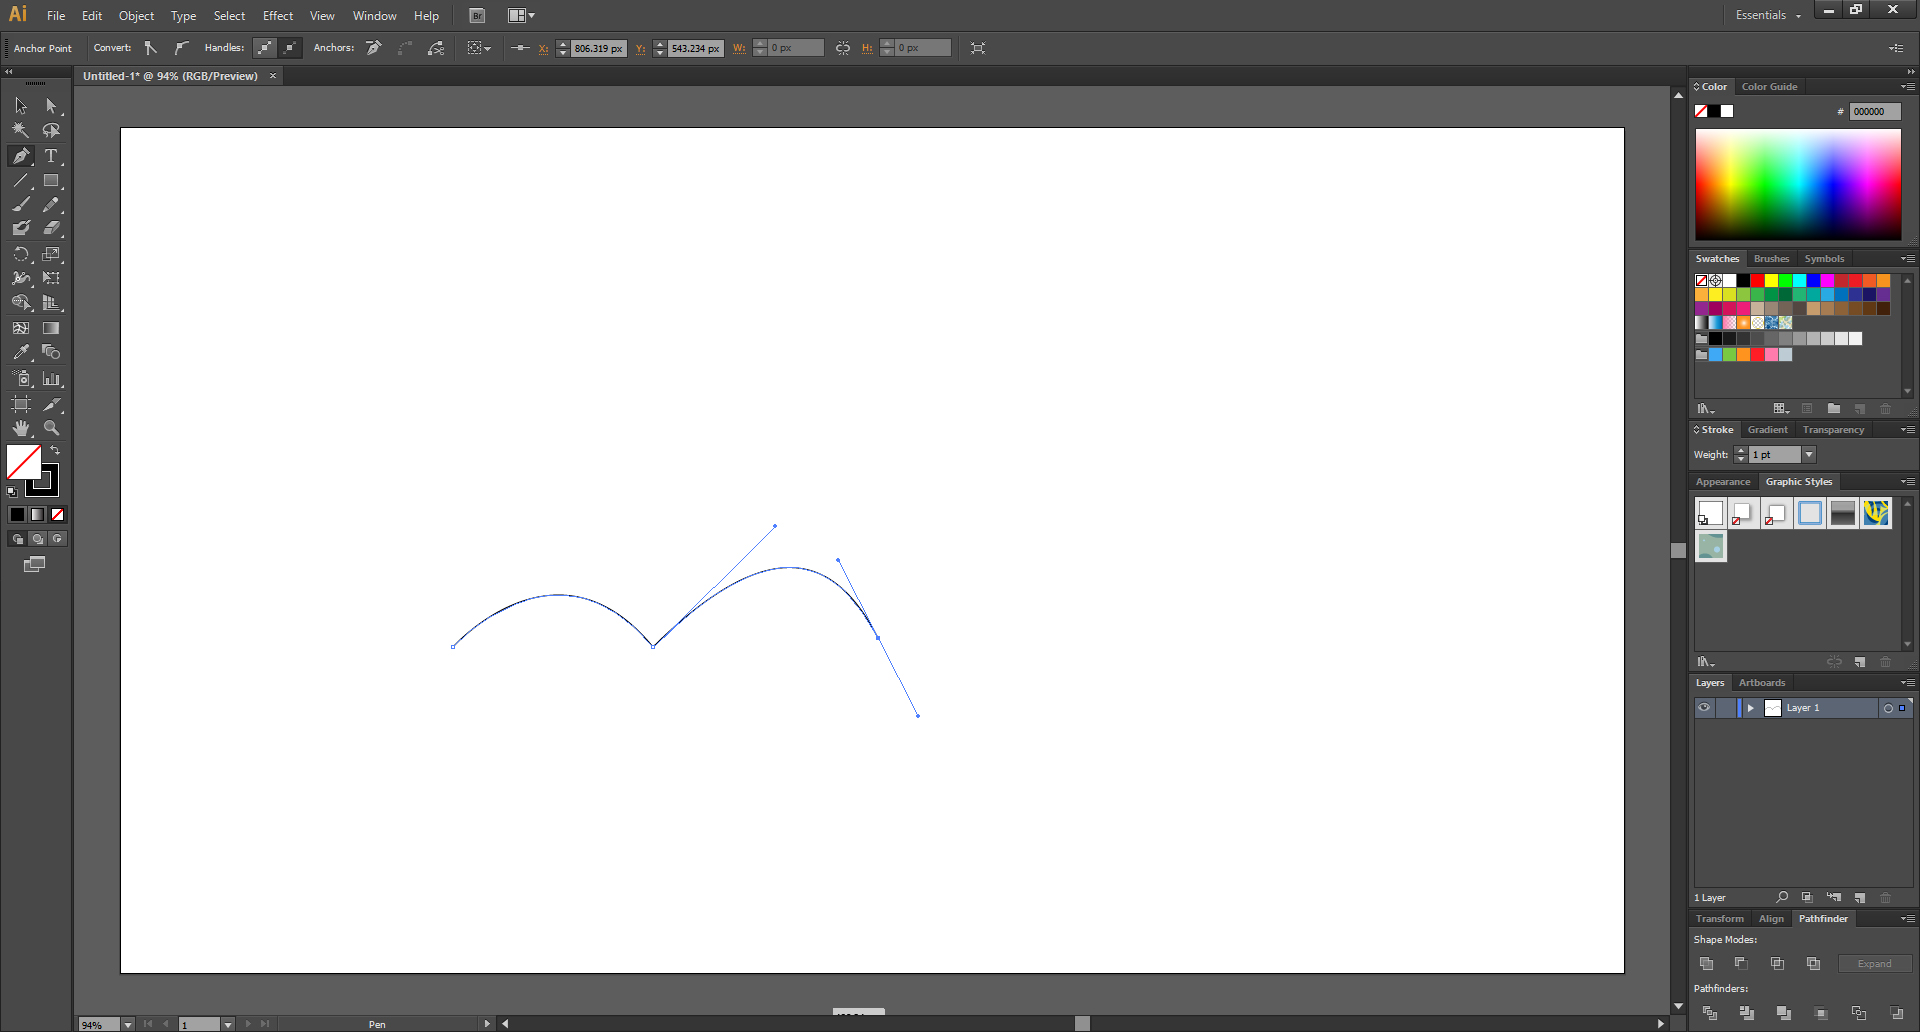Select the Direct Selection tool
1920x1032 pixels.
(51, 106)
